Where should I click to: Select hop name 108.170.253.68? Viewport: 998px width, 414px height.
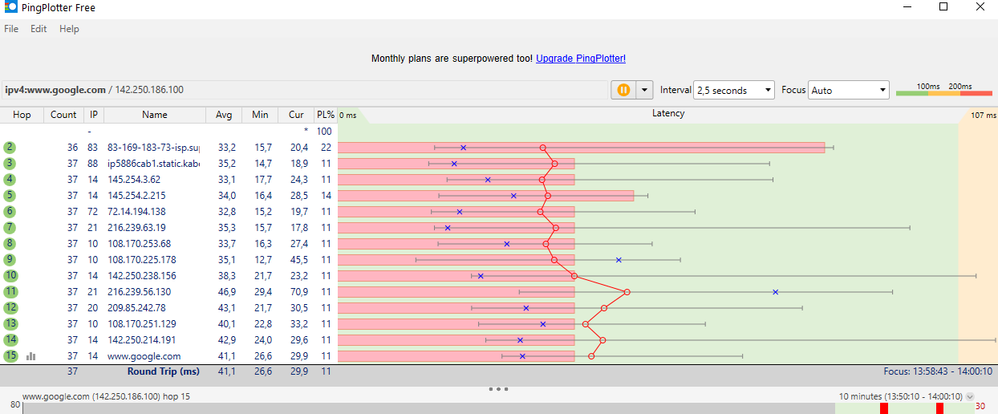[x=137, y=243]
